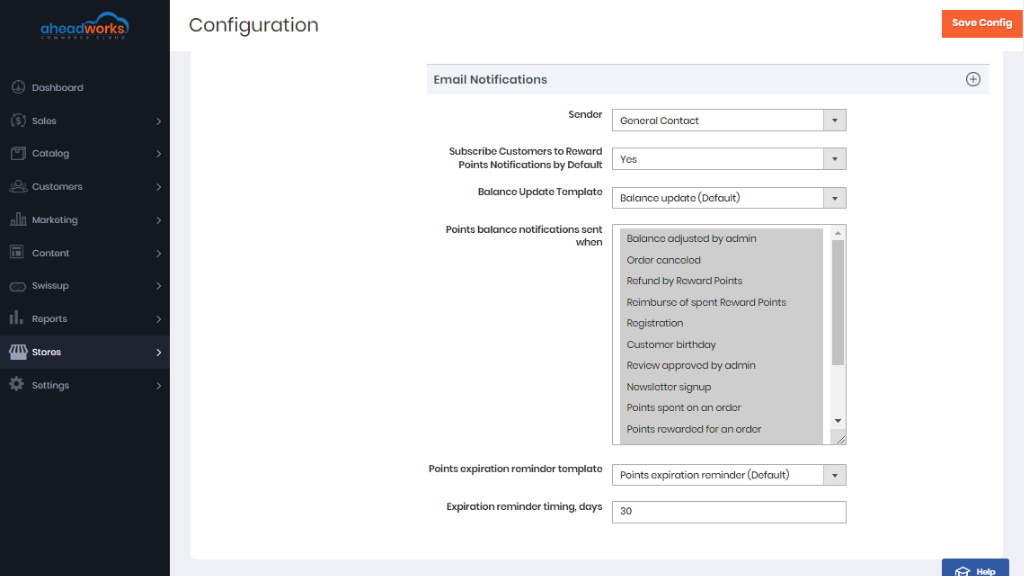
Task: Click the Email Notifications plus circle icon
Action: (973, 79)
